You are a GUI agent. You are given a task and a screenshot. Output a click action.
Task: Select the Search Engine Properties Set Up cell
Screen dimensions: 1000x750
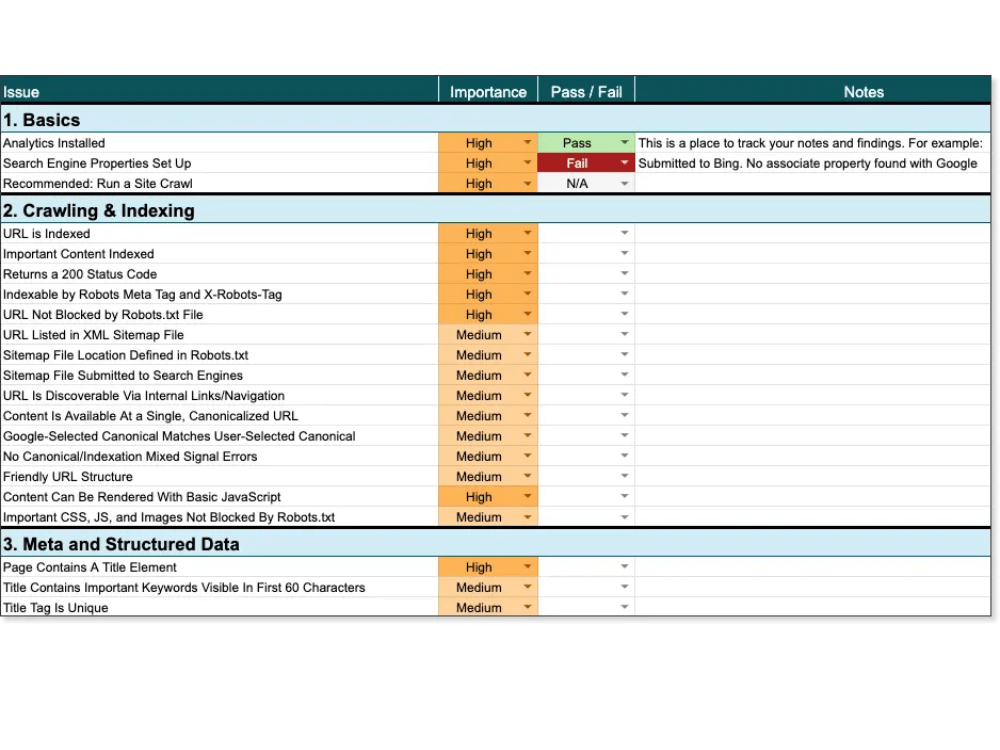pos(219,163)
